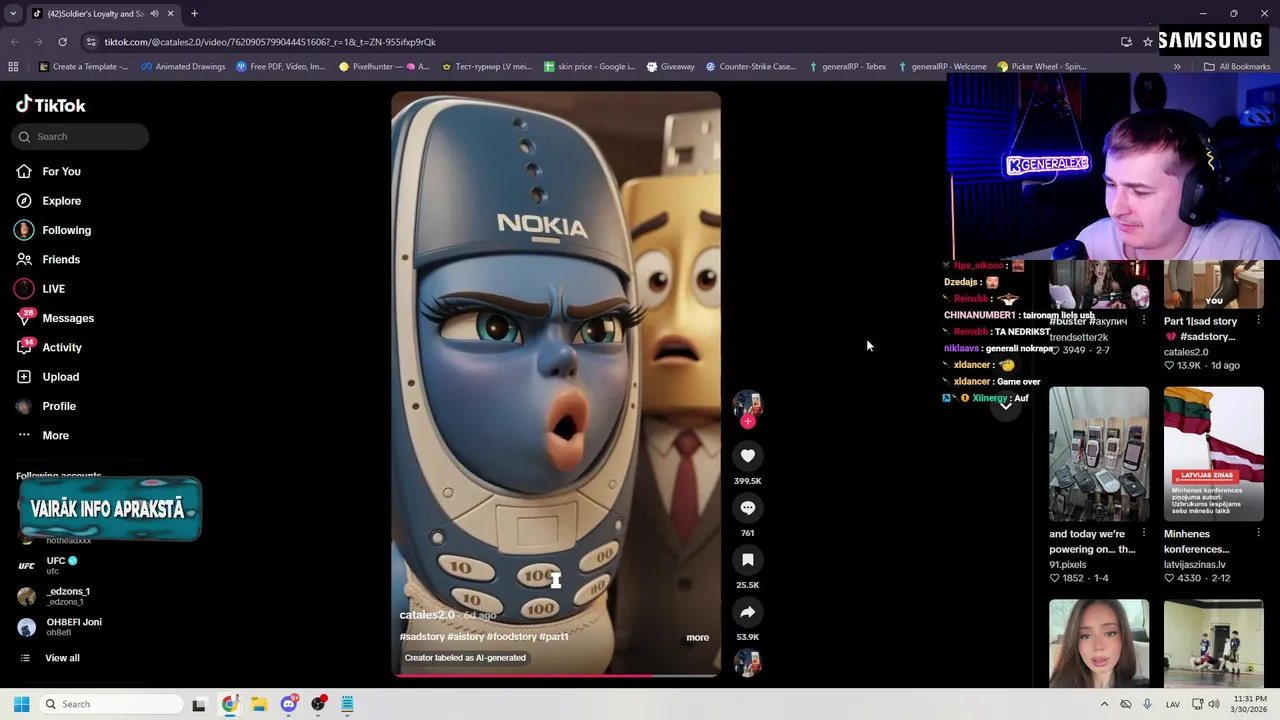This screenshot has height=720, width=1280.
Task: Focus the TikTok search field
Action: pos(80,136)
